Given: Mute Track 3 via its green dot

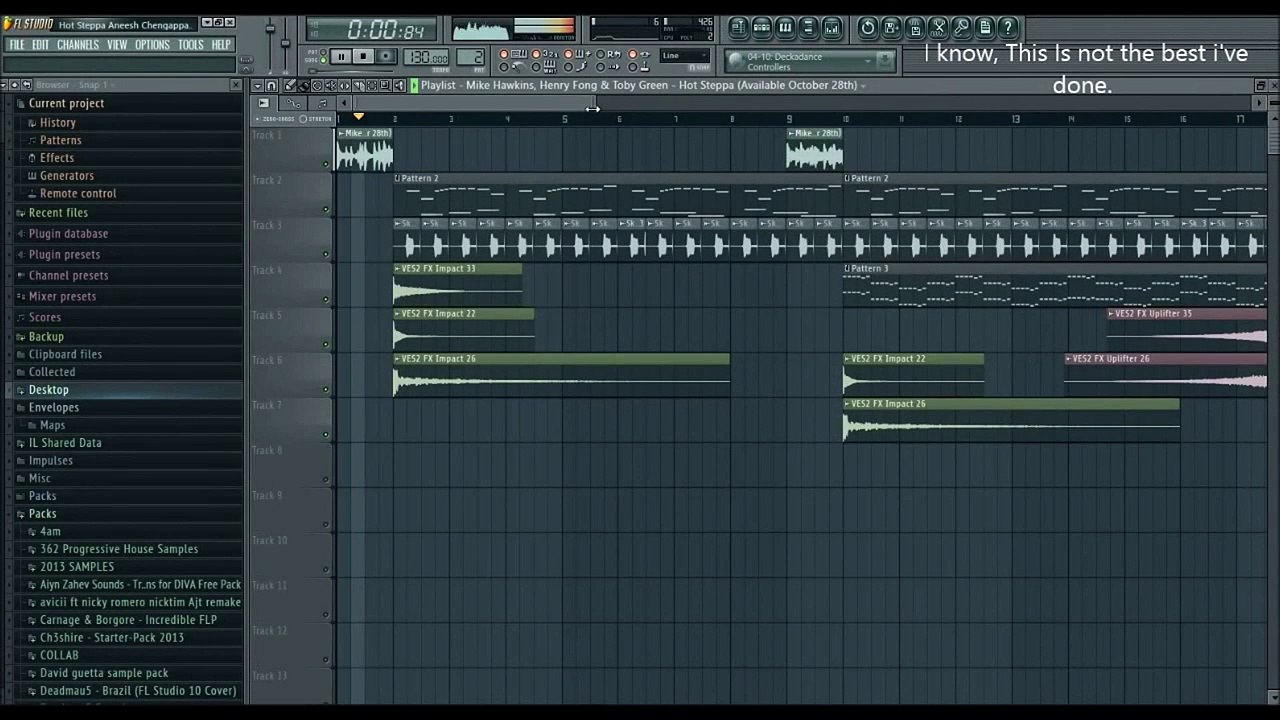Looking at the screenshot, I should point(326,254).
